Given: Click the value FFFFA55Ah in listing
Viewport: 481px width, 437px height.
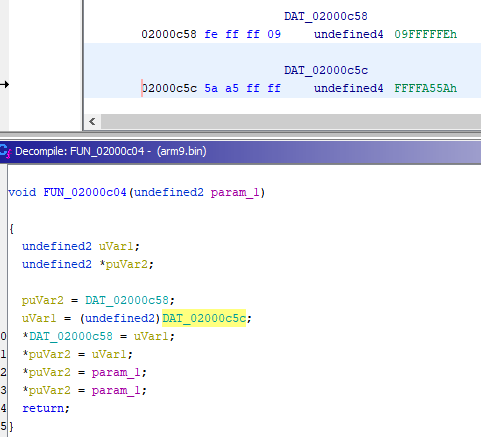Looking at the screenshot, I should tap(425, 88).
